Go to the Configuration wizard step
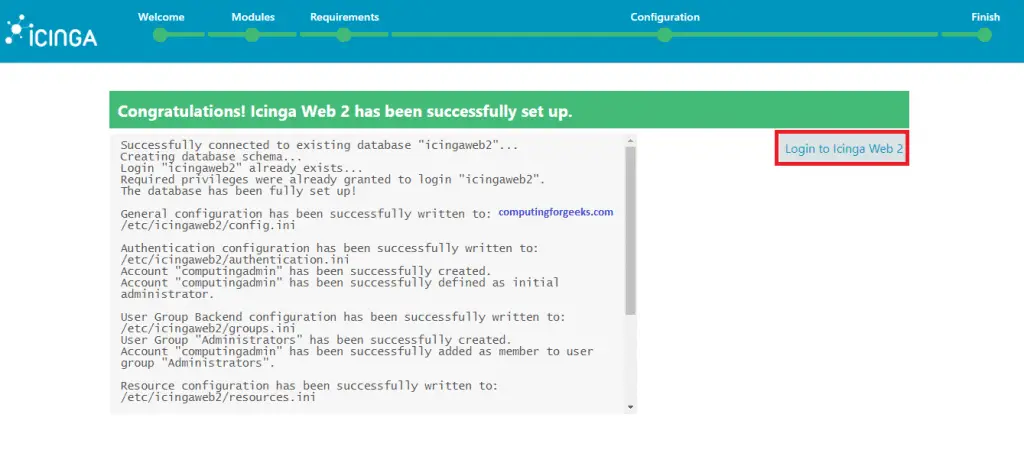 [665, 17]
